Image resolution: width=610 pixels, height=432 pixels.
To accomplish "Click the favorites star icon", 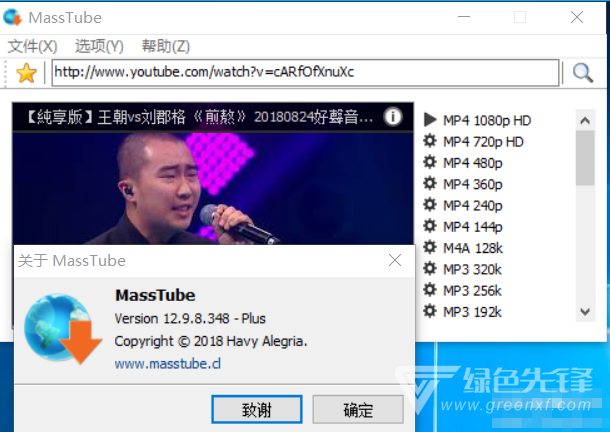I will click(26, 73).
